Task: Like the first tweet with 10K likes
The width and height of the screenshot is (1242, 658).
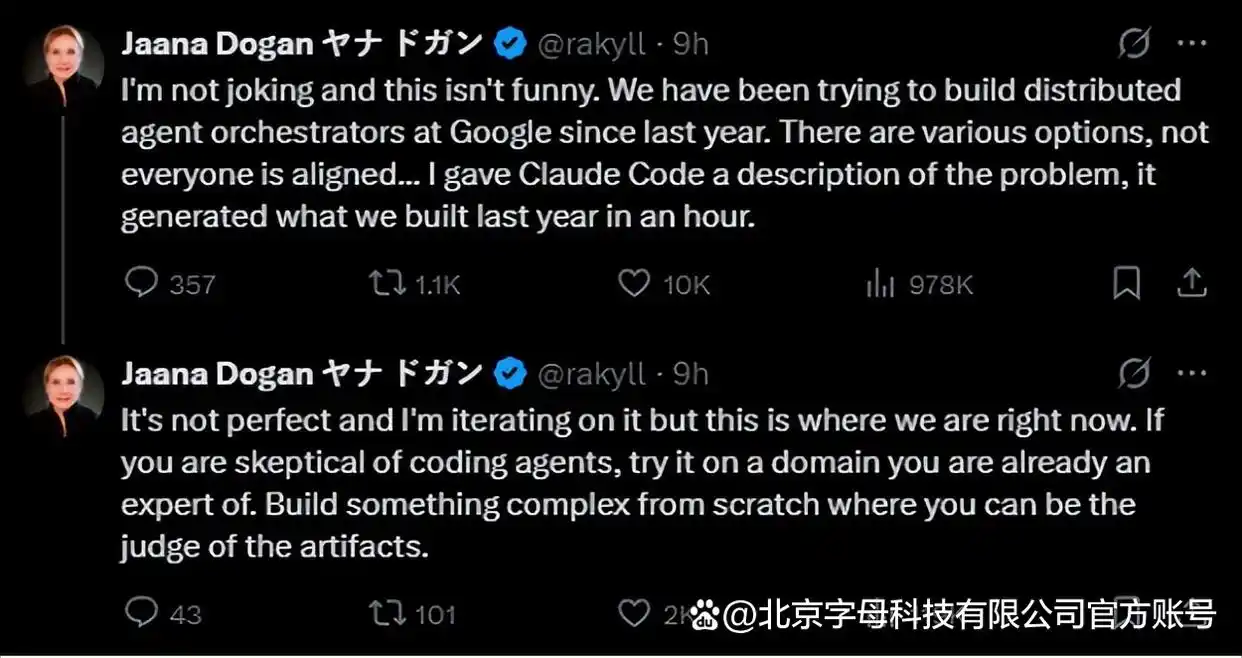Action: click(x=634, y=284)
